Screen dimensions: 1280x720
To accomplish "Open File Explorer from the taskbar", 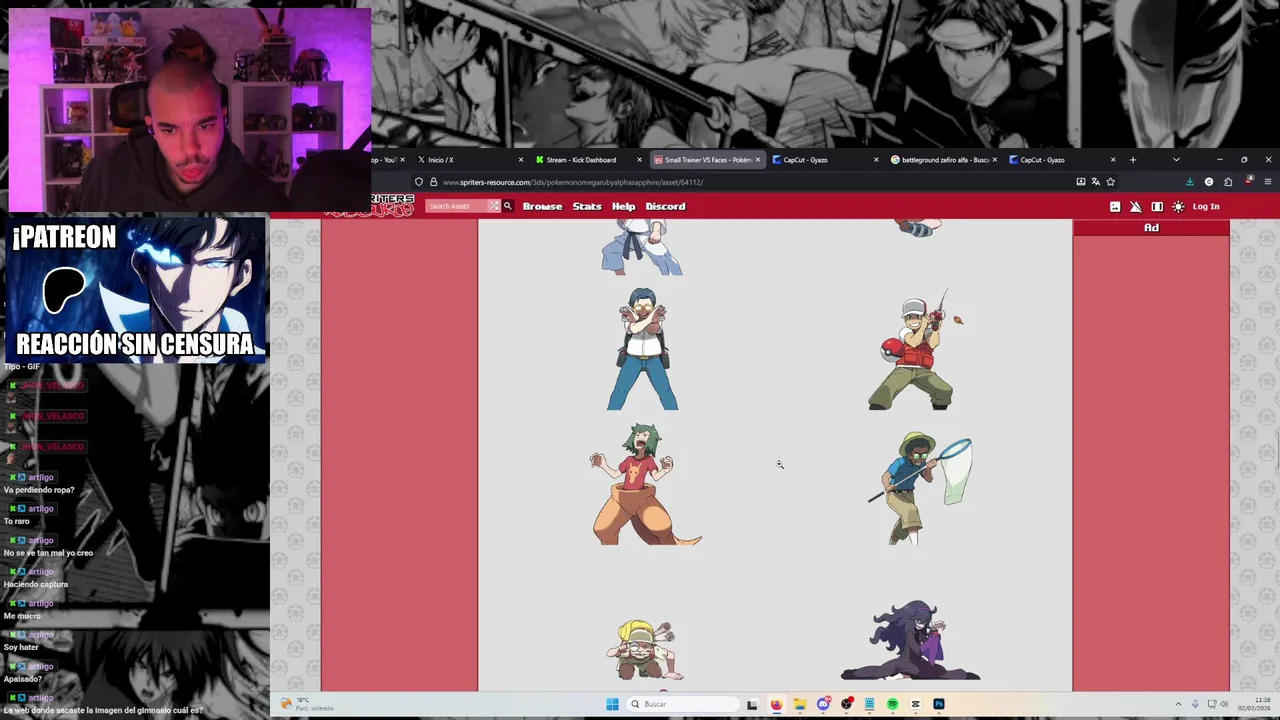I will point(799,704).
